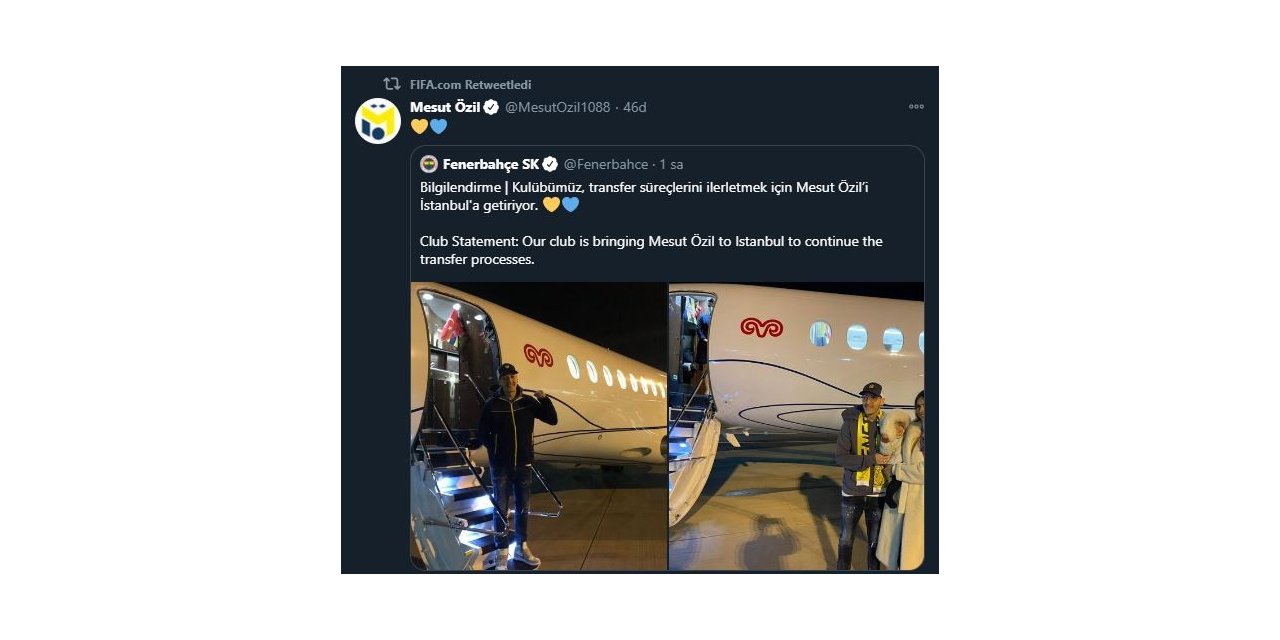Click the "1 sa" quoted tweet timestamp
The width and height of the screenshot is (1280, 640).
point(671,164)
